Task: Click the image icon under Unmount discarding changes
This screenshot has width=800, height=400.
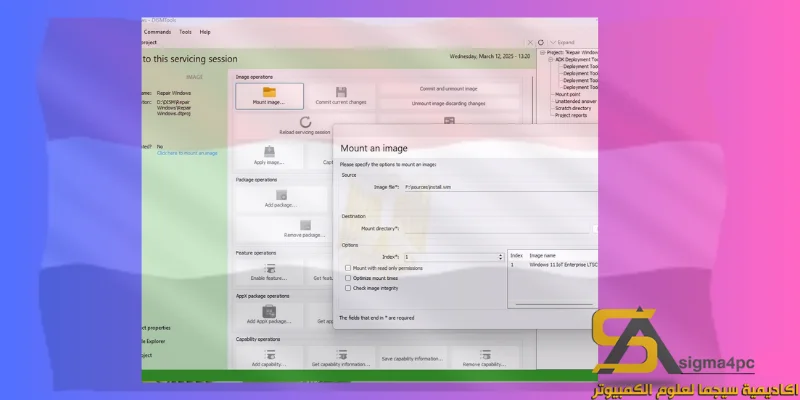Action: tap(449, 121)
